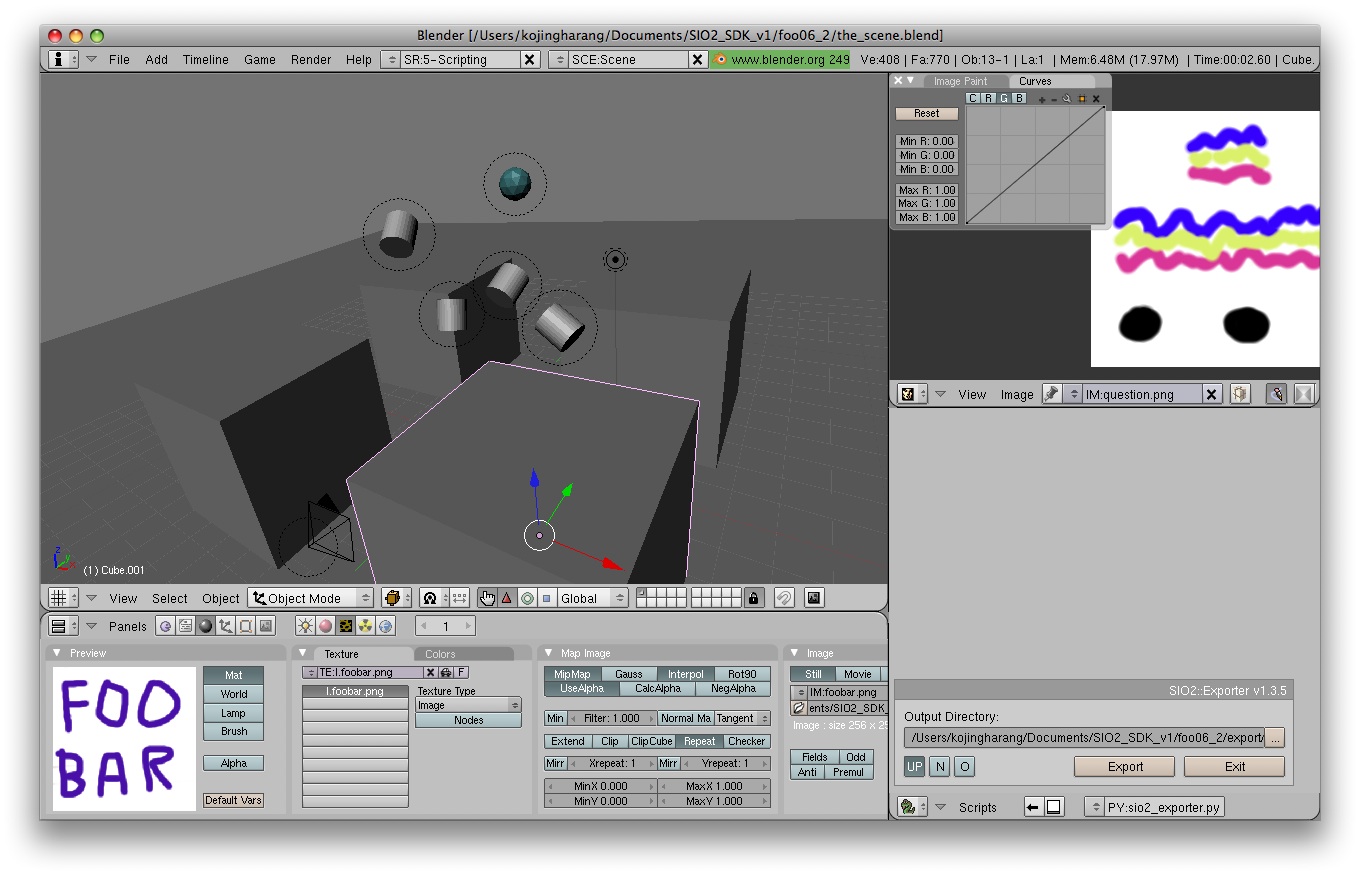This screenshot has width=1360, height=875.
Task: Adjust the Filter: 1.000 slider
Action: click(x=613, y=718)
